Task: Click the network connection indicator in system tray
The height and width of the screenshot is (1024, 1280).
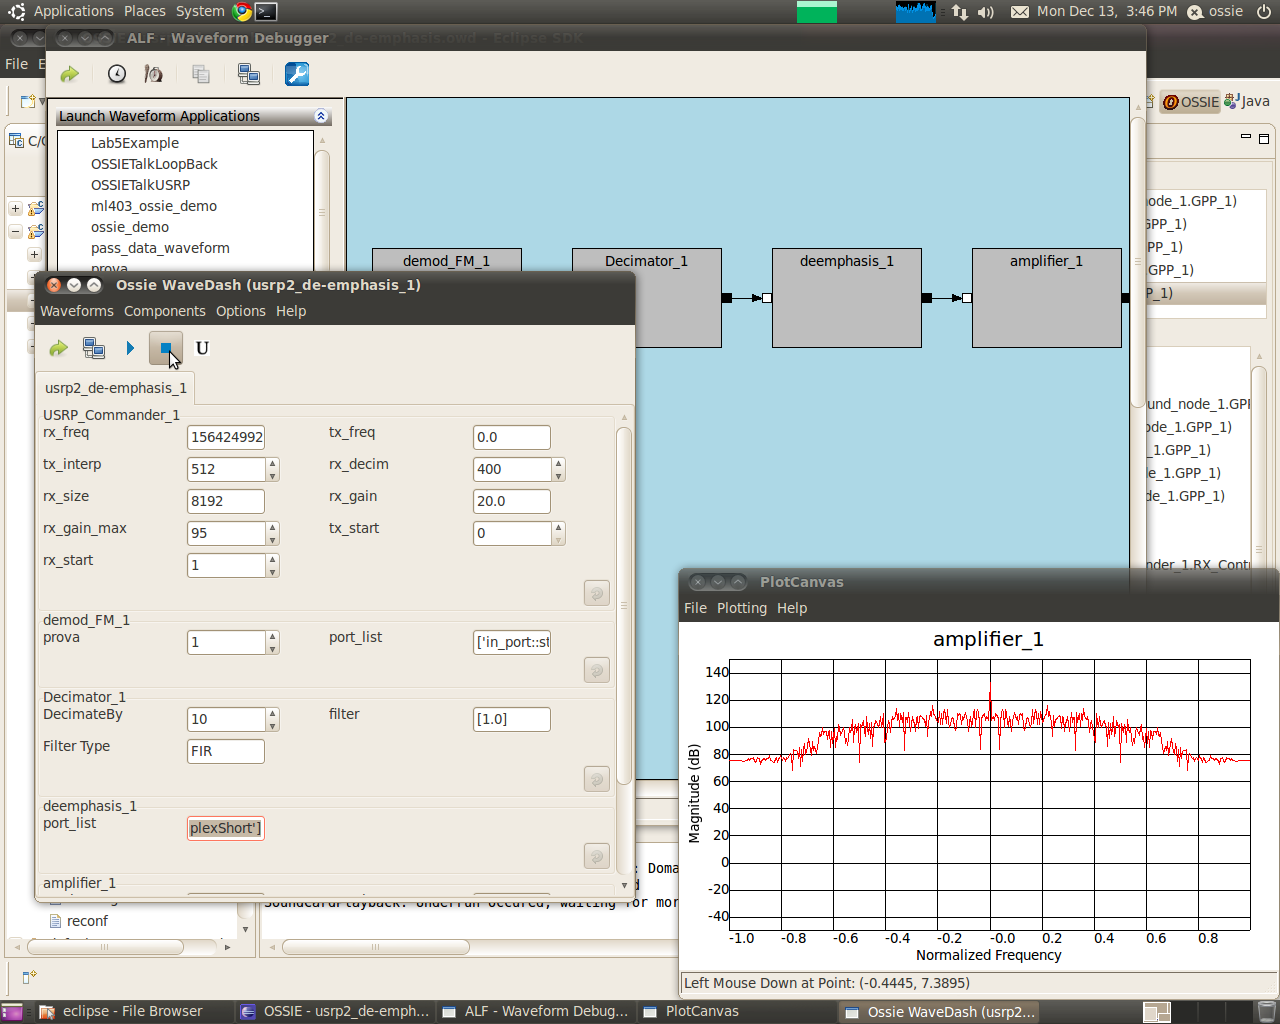Action: point(960,12)
